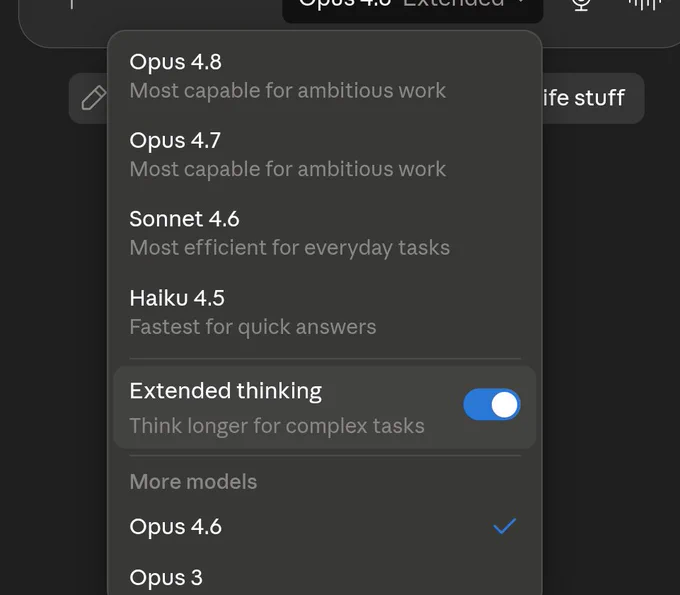Click the Most efficient for everyday tasks description
Screen dimensions: 680x595
[289, 248]
